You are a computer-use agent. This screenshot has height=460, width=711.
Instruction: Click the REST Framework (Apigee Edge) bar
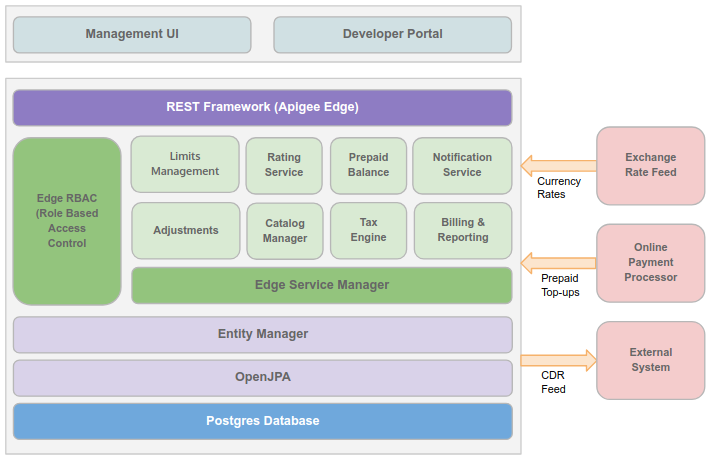[262, 107]
